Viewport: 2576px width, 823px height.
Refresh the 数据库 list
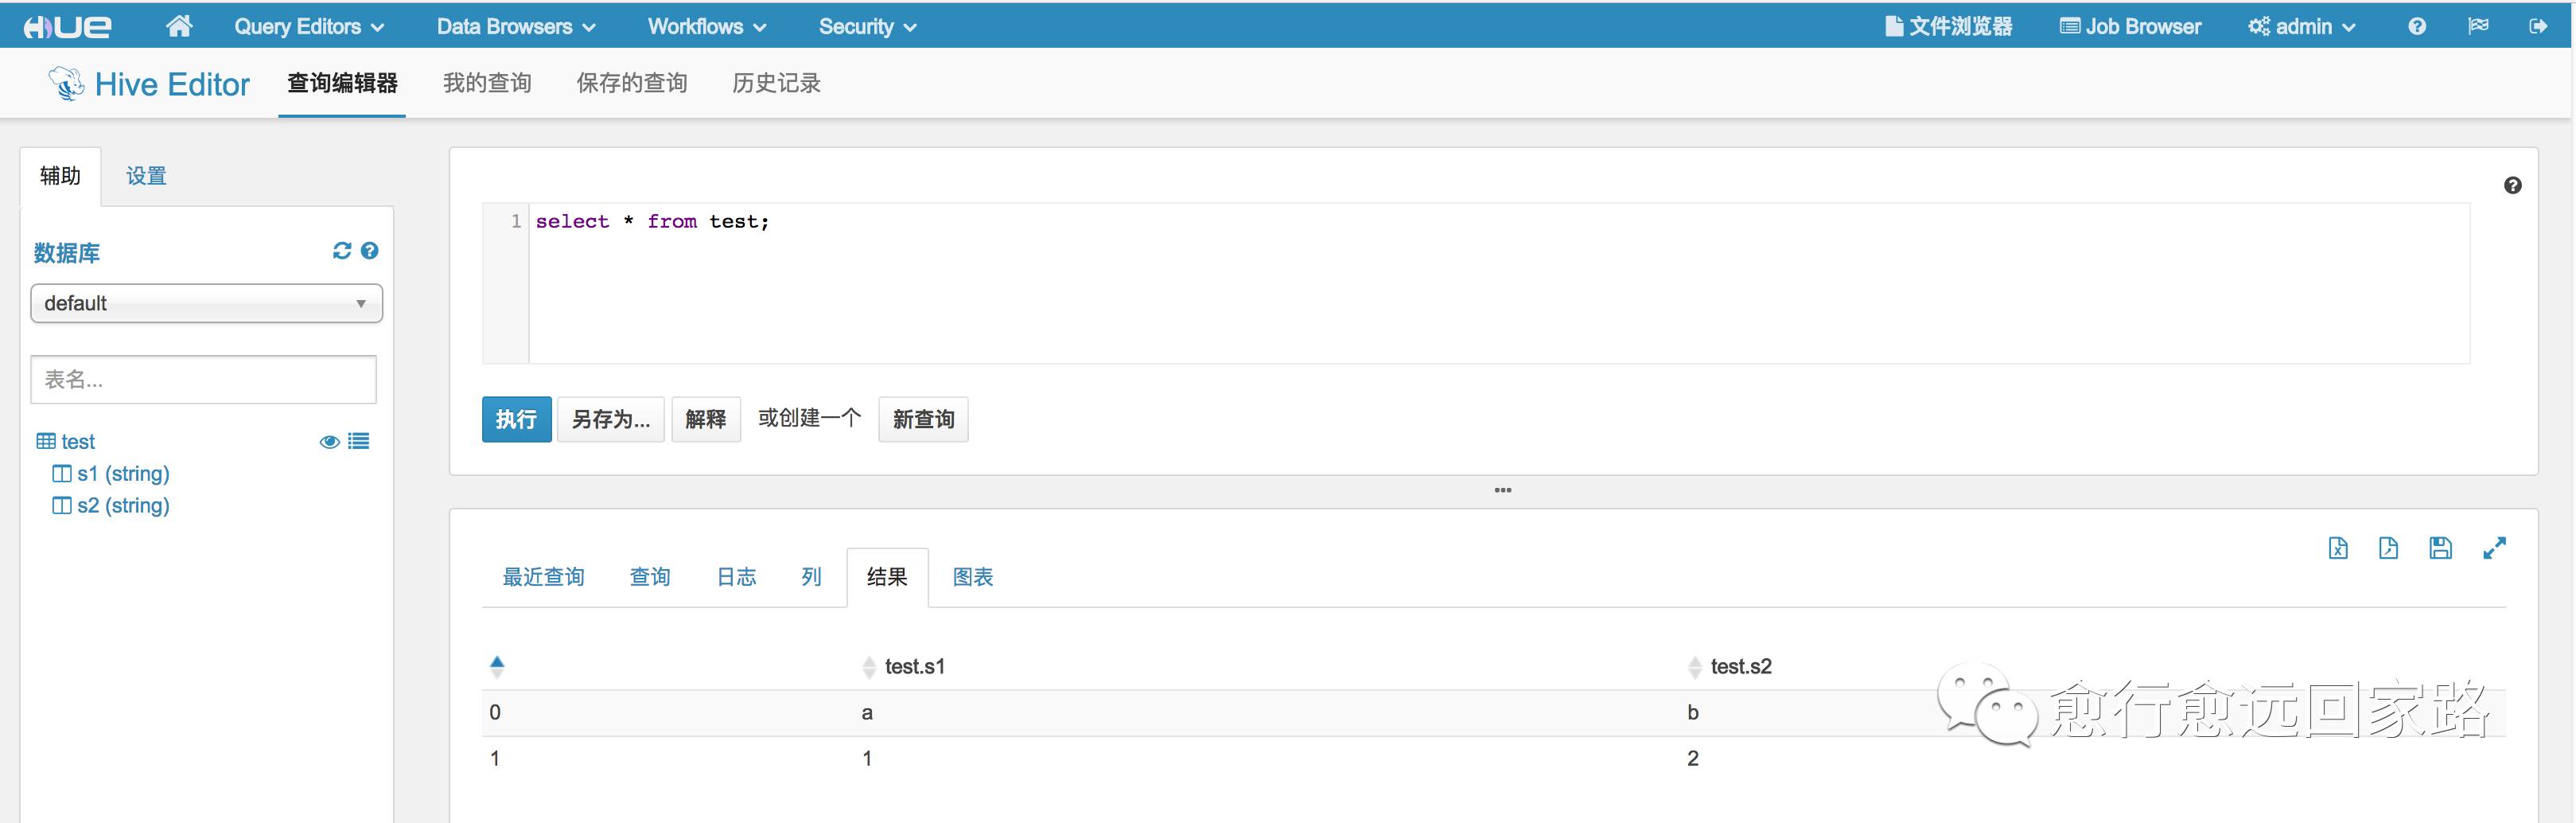(342, 251)
